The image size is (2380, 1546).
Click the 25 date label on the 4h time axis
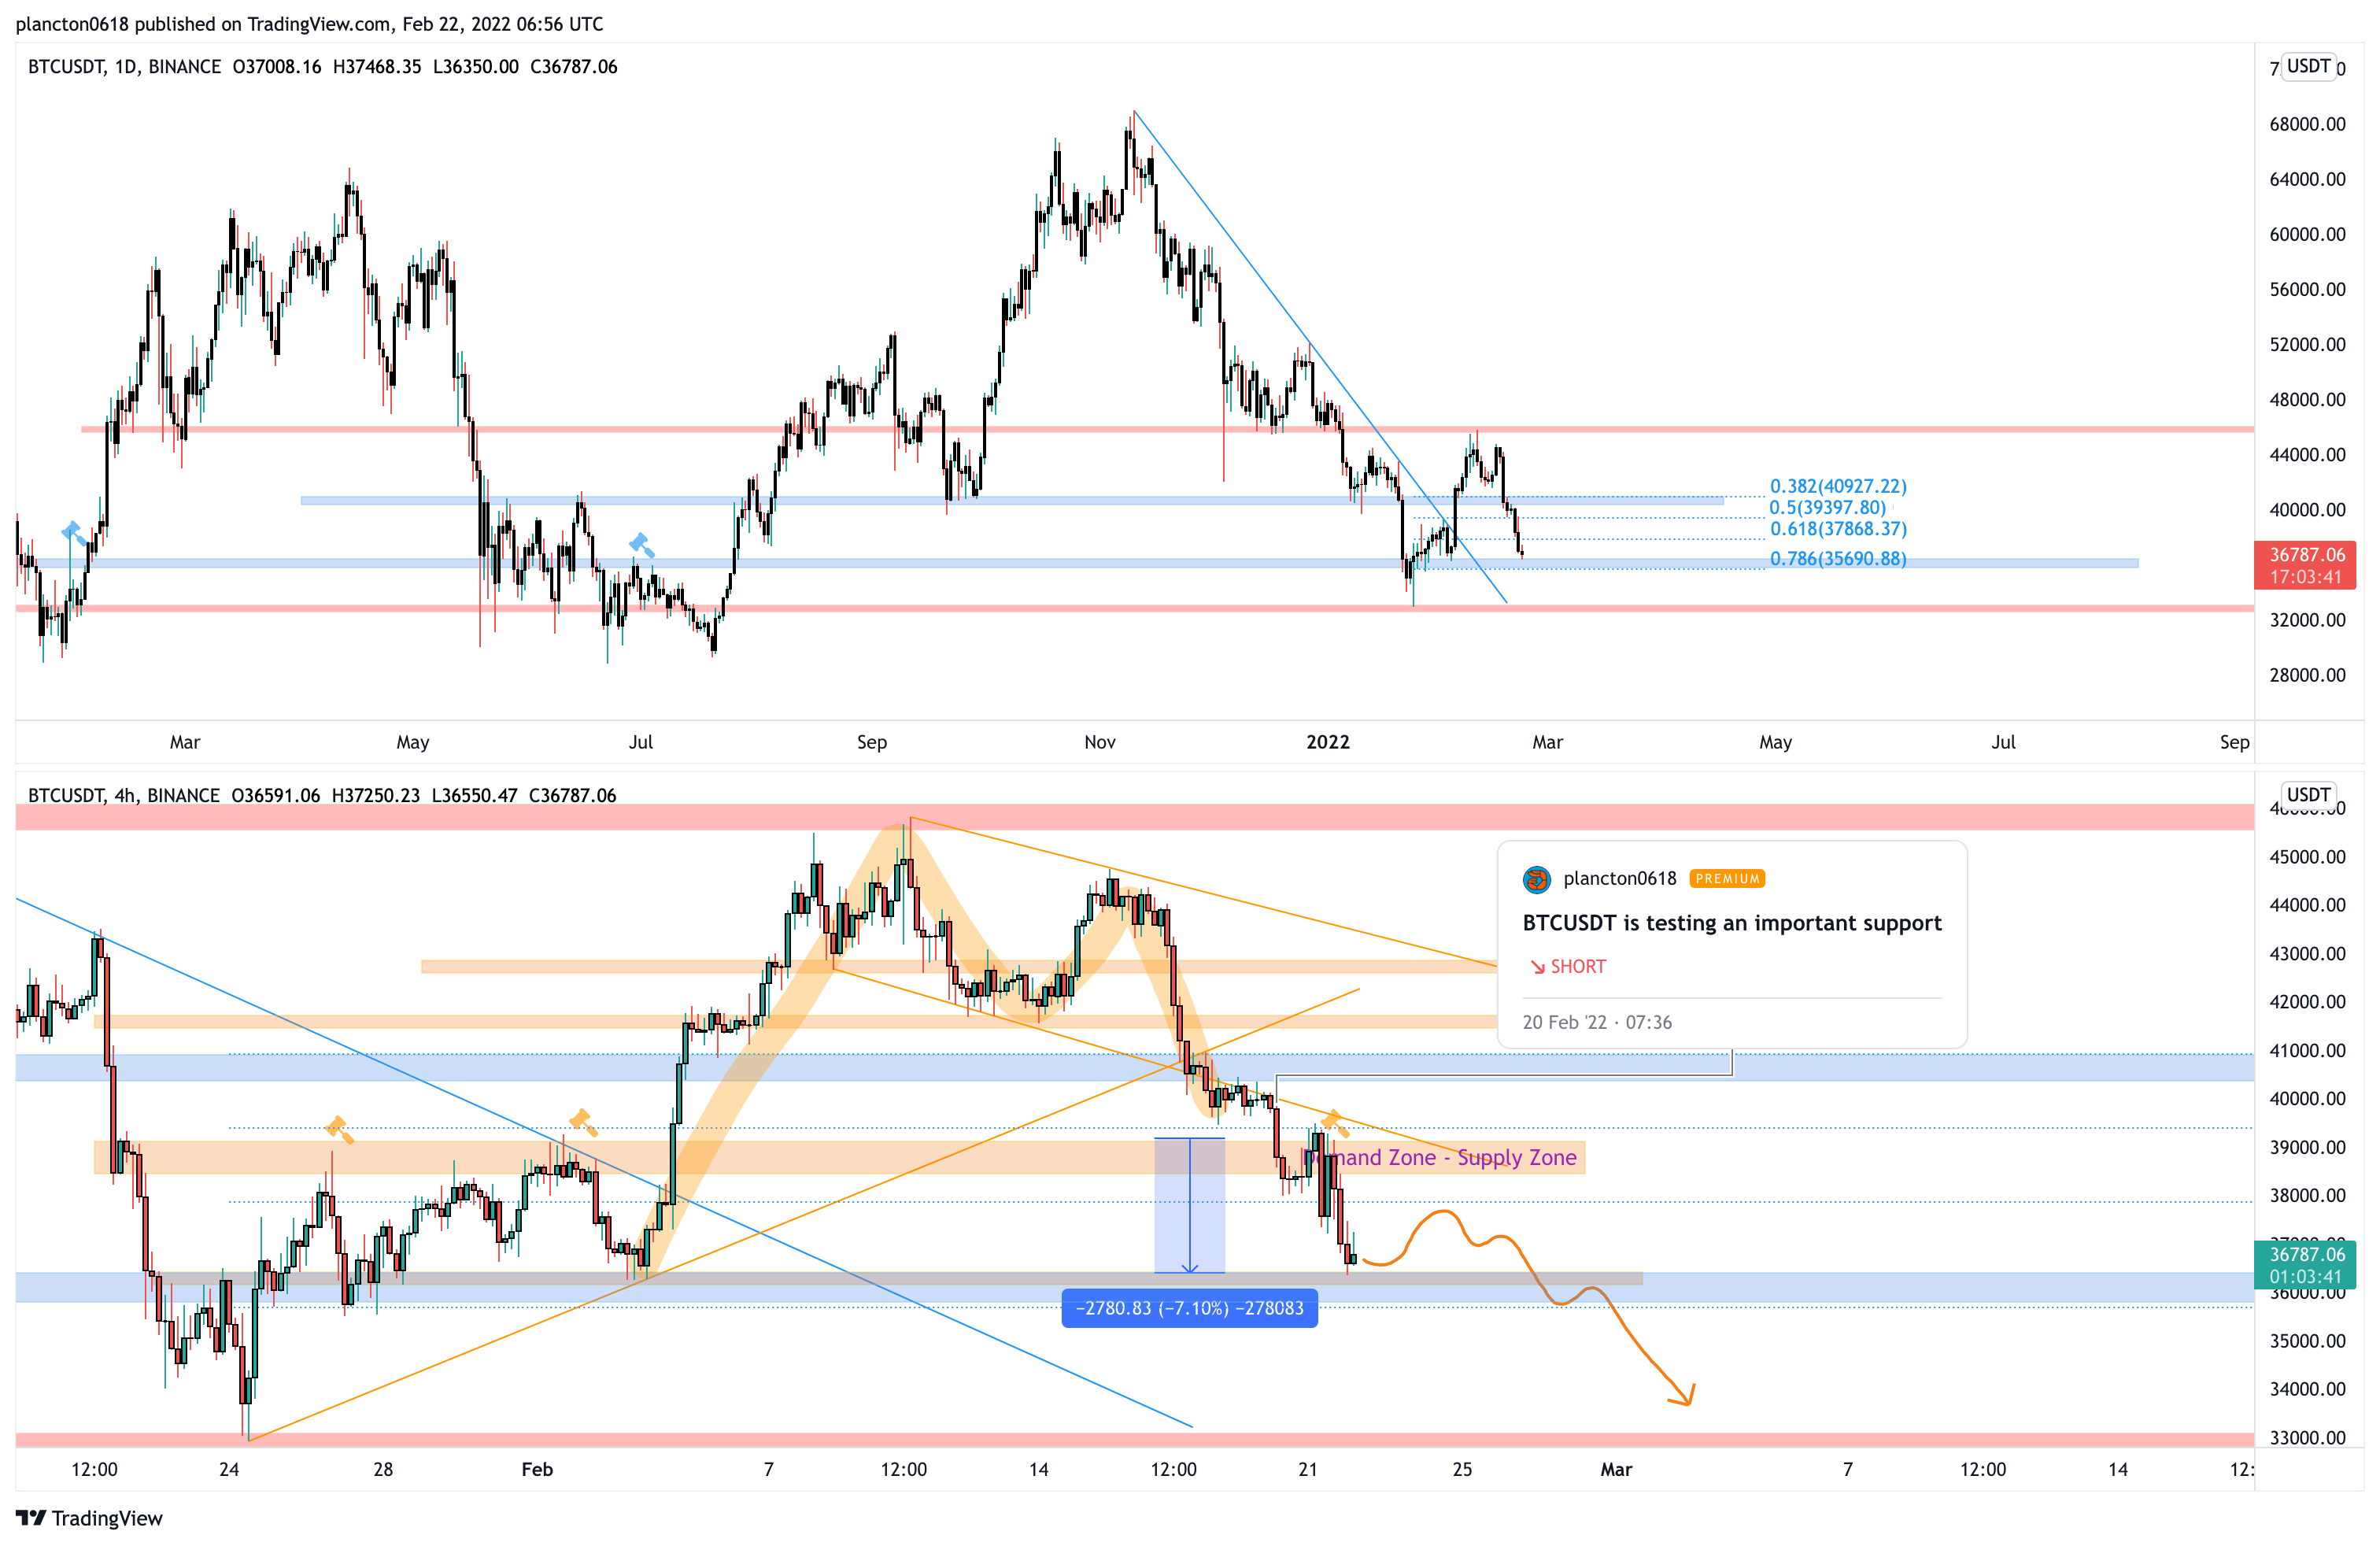tap(1462, 1469)
